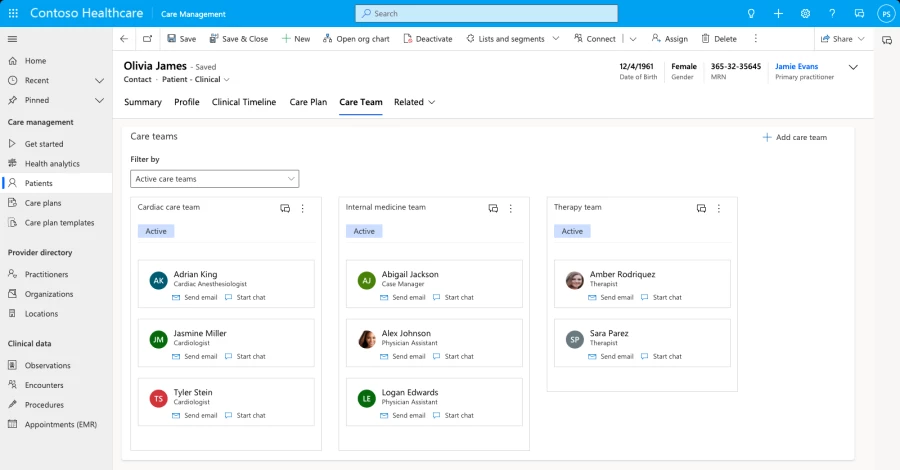Open the Active care teams filter dropdown
Image resolution: width=900 pixels, height=470 pixels.
(x=215, y=178)
